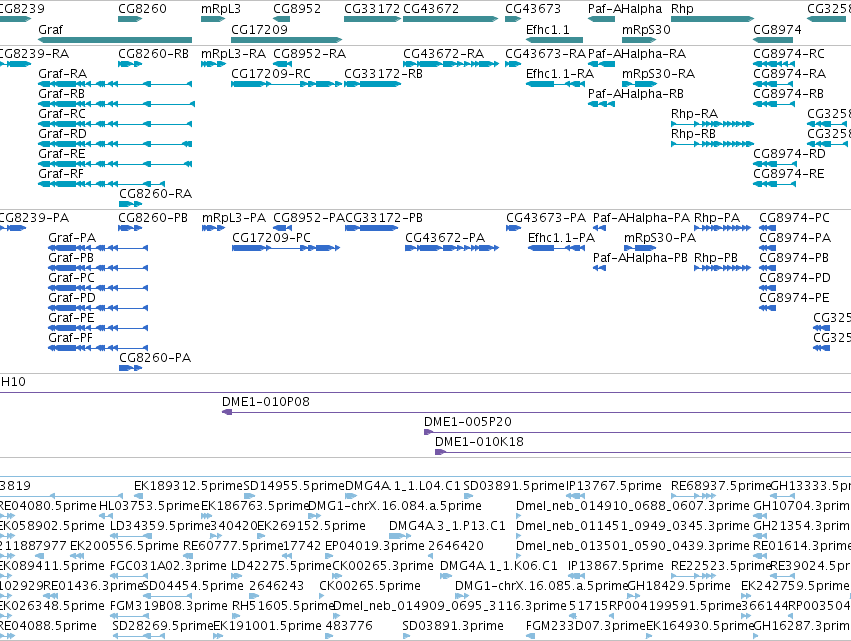Click the Graf-RF transcript label
Viewport: 851px width, 641px height.
[x=61, y=174]
